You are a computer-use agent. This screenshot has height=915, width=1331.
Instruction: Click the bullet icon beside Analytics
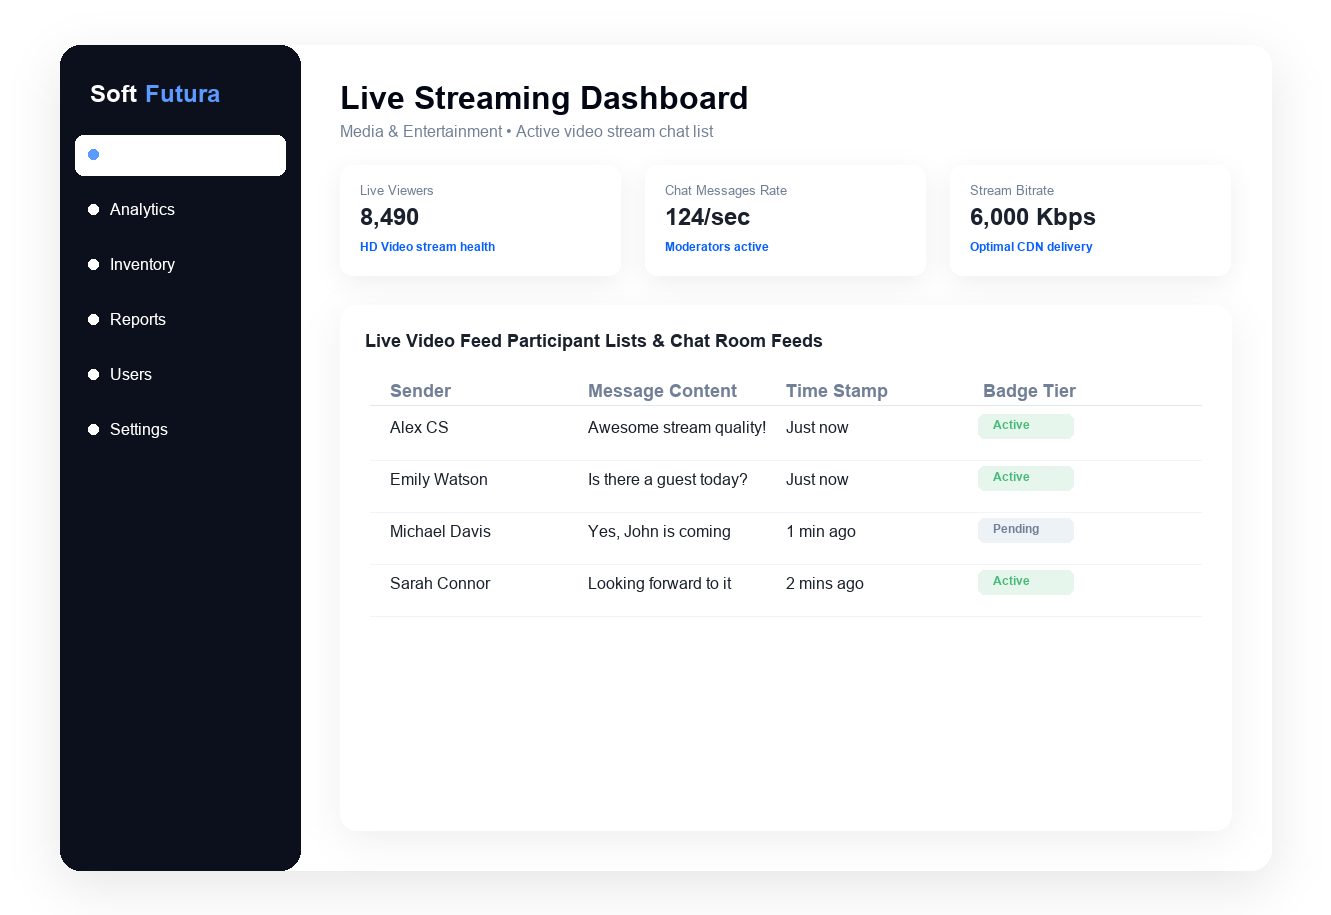tap(93, 210)
